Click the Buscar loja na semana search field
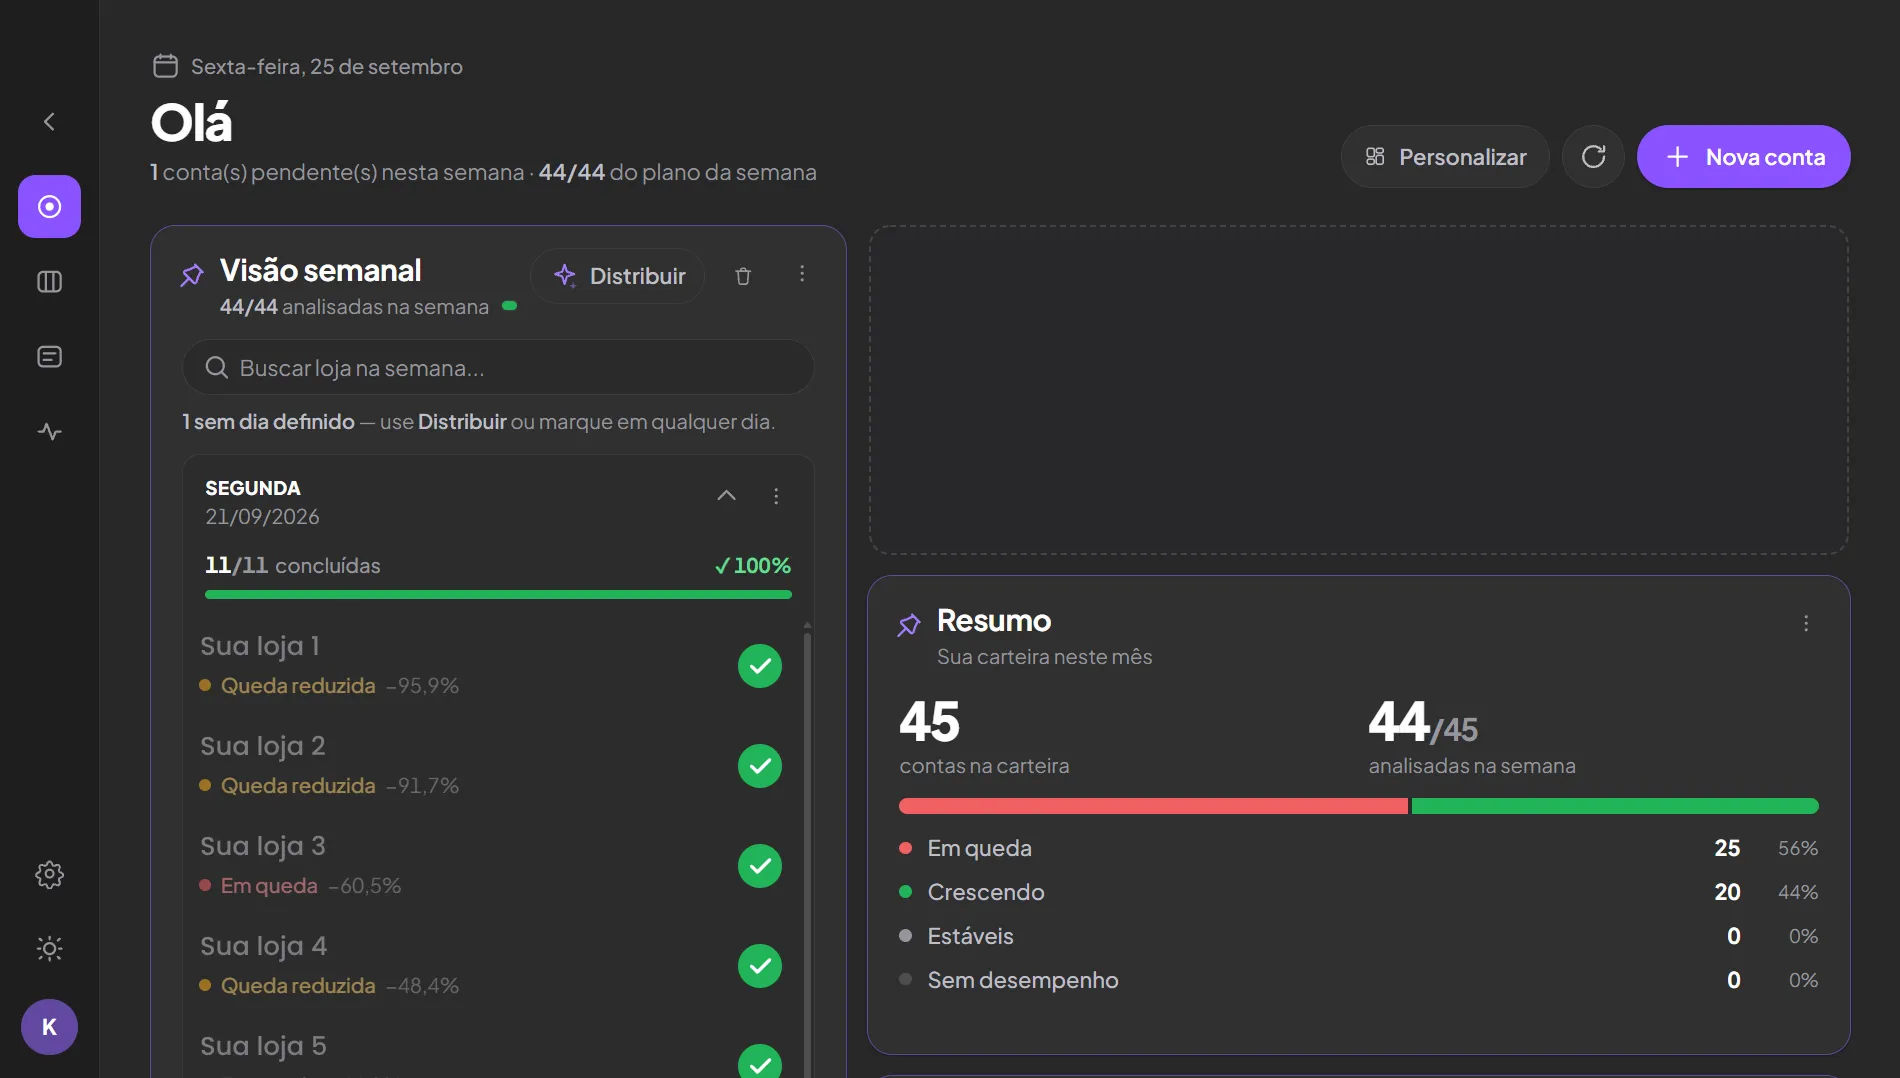Viewport: 1900px width, 1078px height. [498, 367]
